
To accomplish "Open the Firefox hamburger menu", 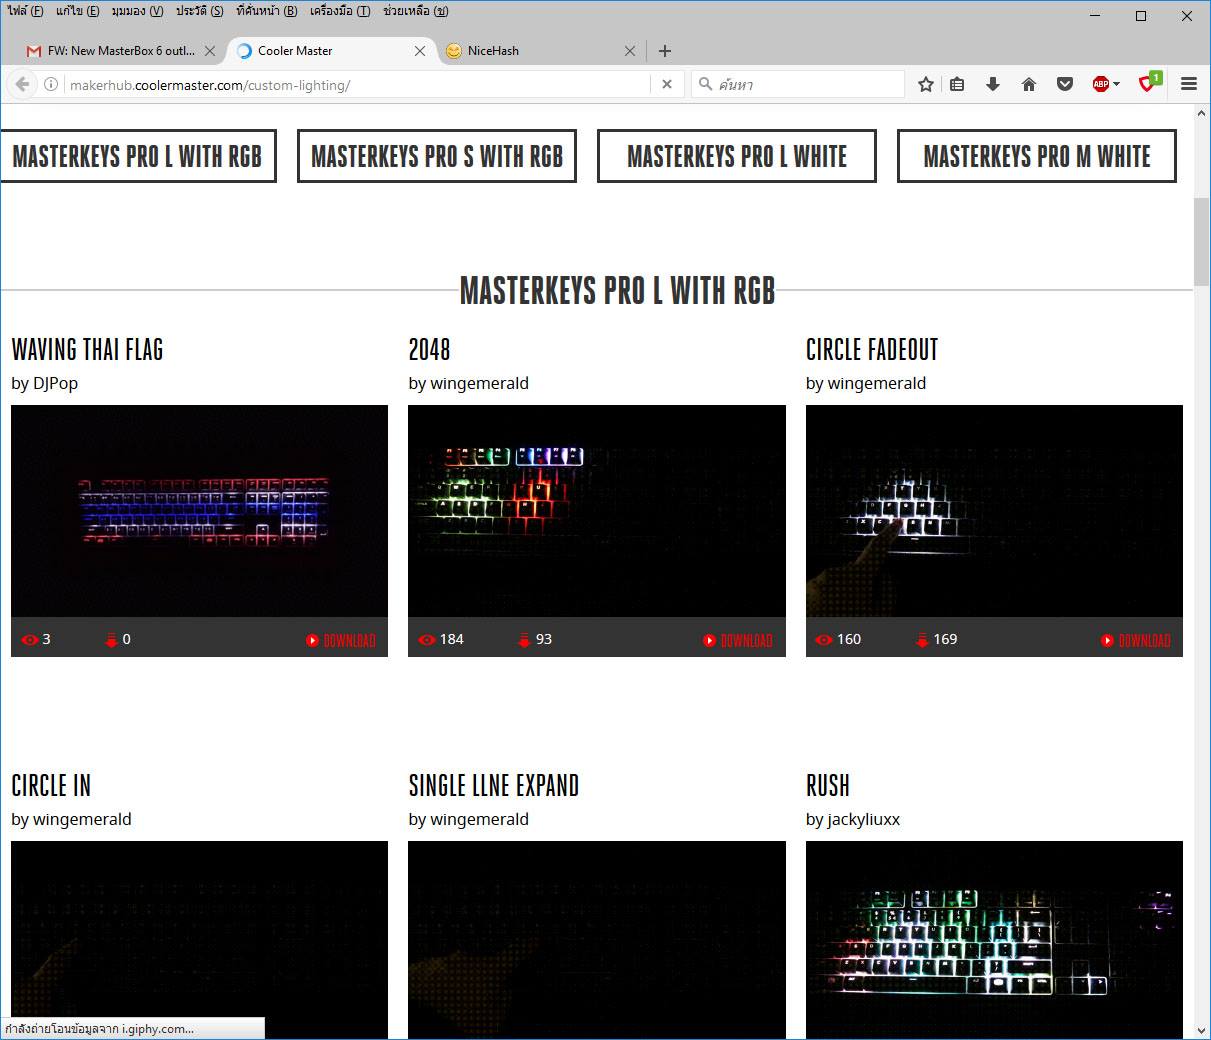I will (1189, 85).
